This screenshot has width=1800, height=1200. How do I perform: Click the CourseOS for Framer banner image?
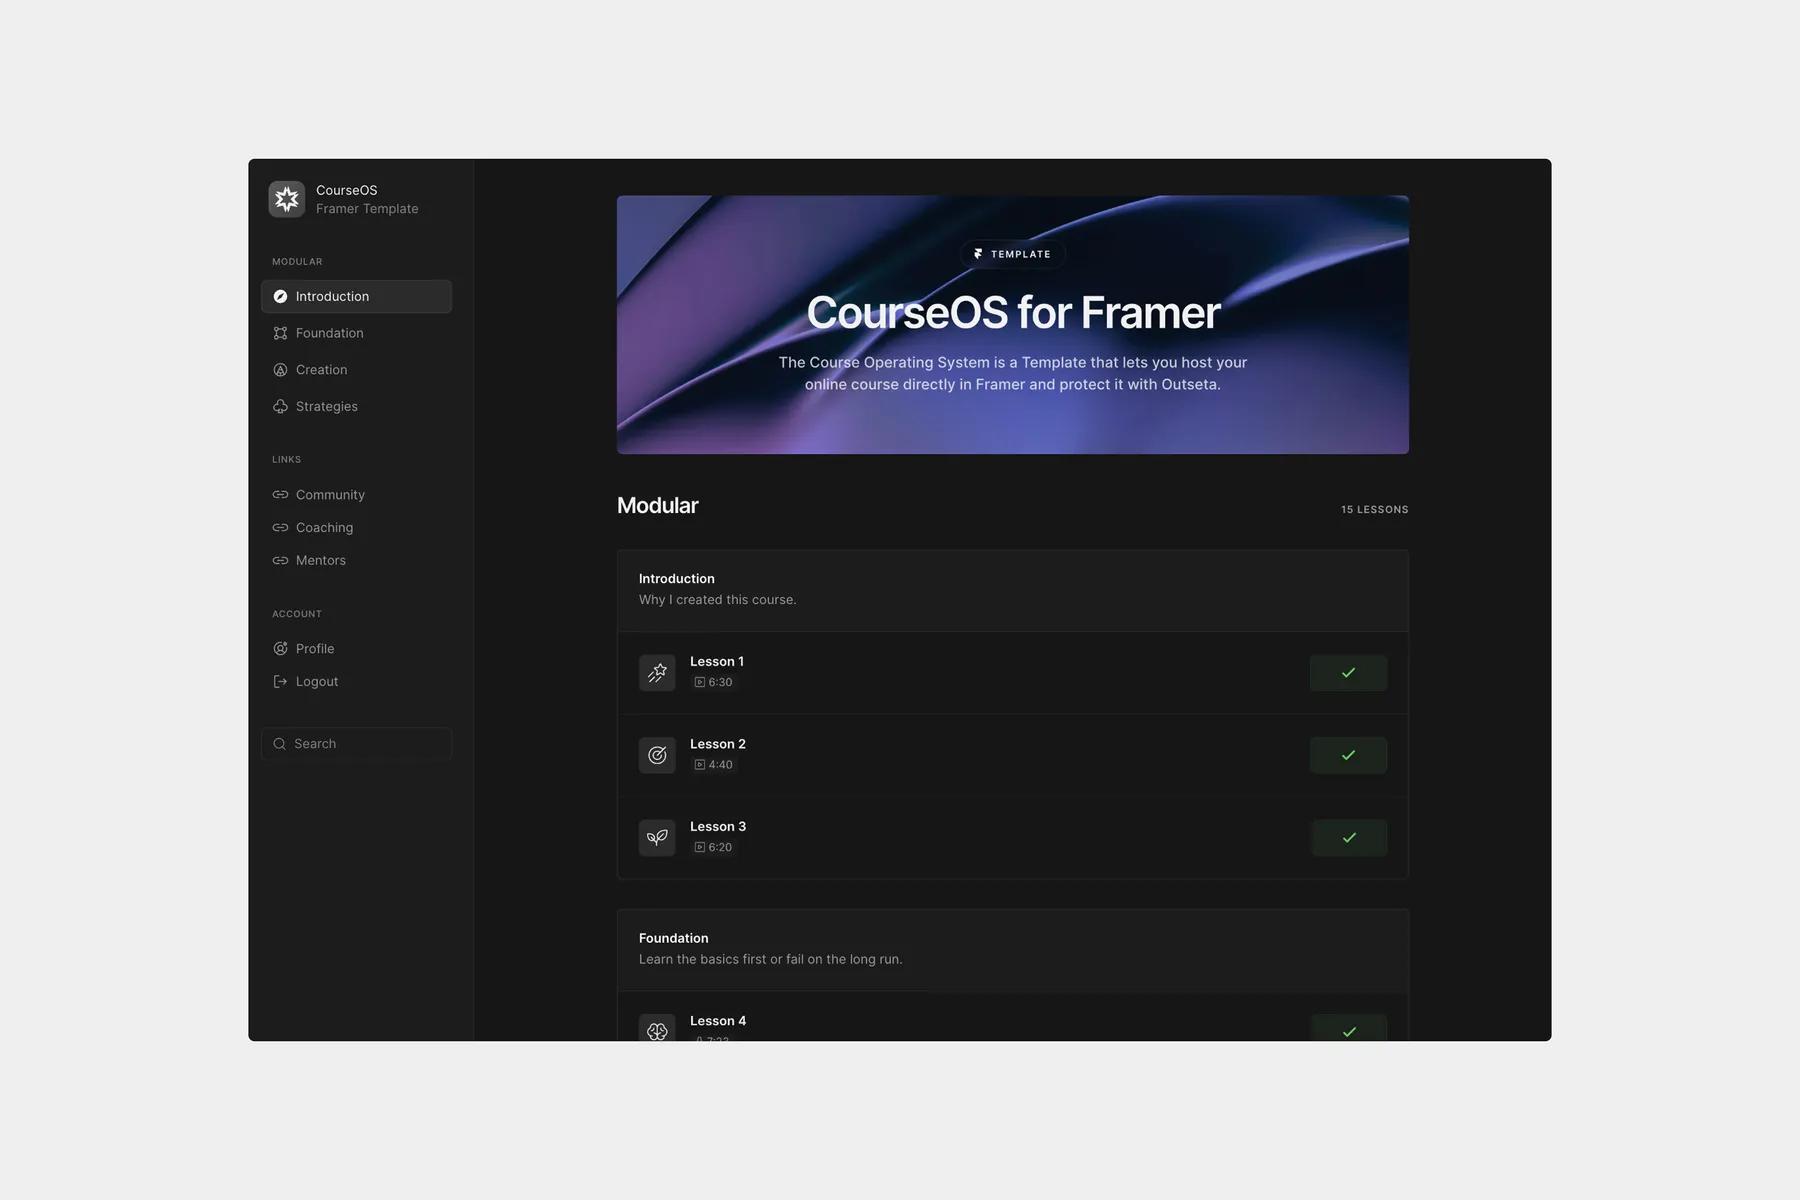pyautogui.click(x=1013, y=325)
